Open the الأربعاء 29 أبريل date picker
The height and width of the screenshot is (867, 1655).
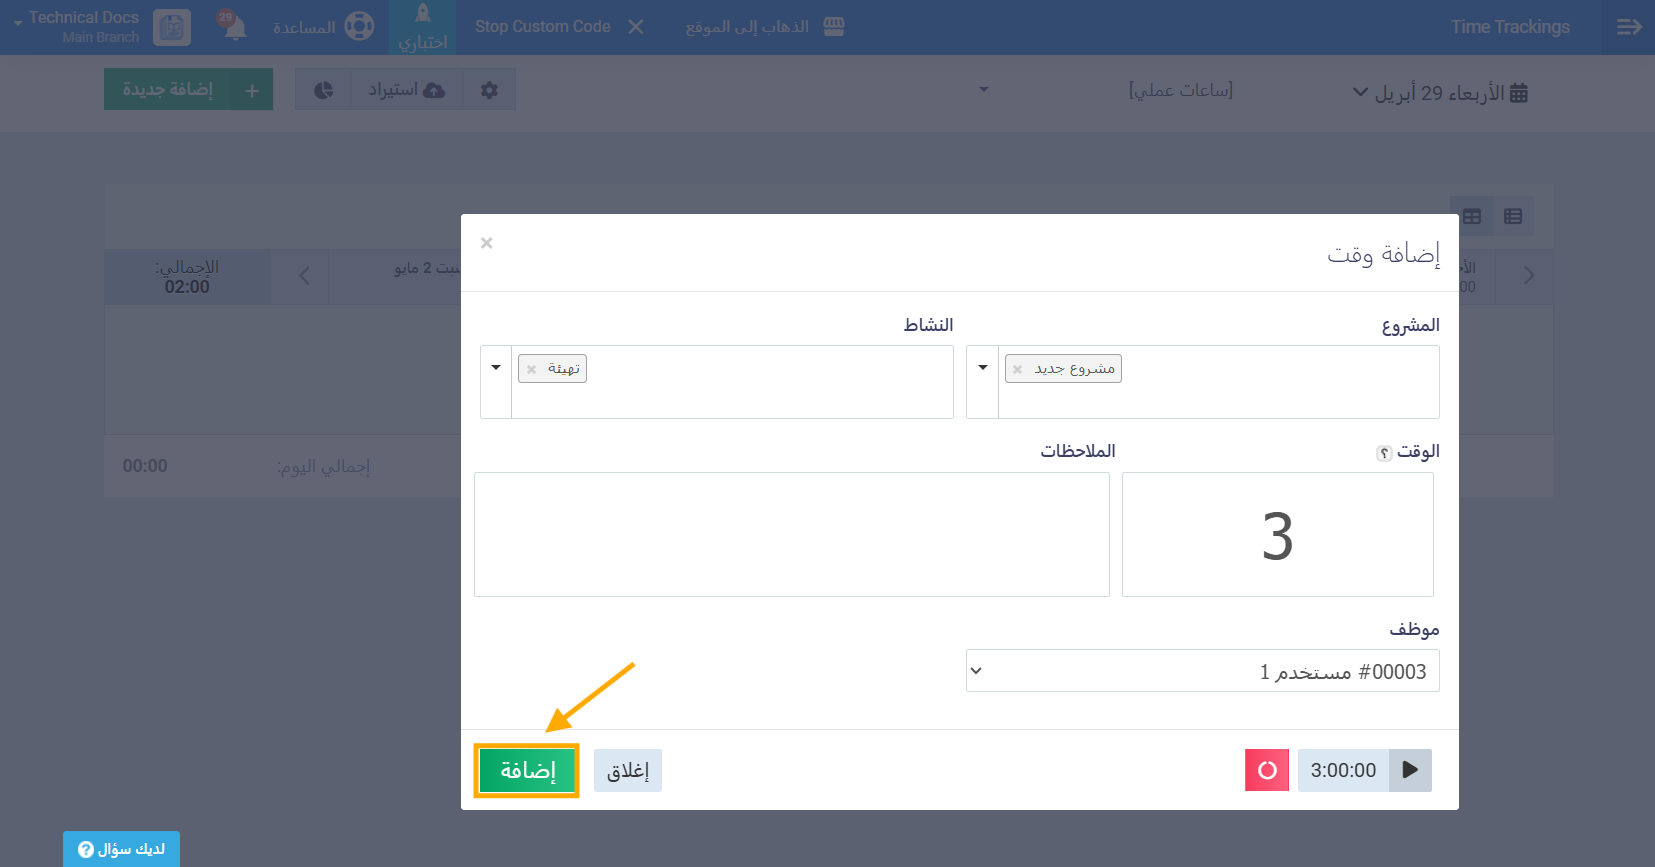click(1440, 93)
